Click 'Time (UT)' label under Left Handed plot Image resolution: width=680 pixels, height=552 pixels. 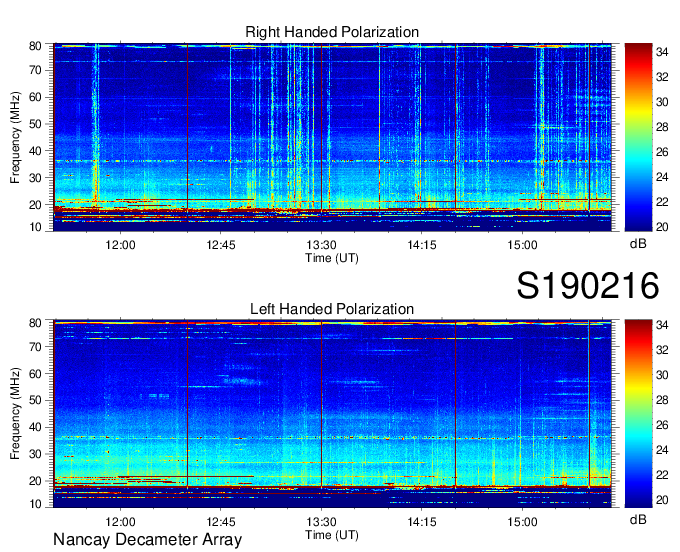coord(332,535)
